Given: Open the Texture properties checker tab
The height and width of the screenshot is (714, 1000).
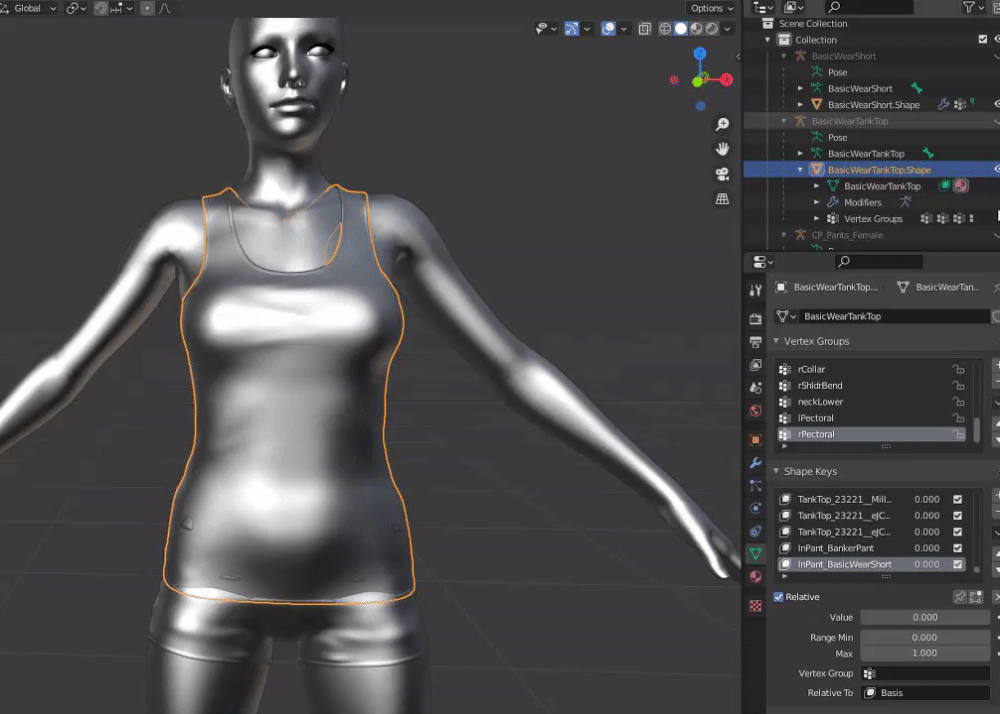Looking at the screenshot, I should (x=756, y=606).
